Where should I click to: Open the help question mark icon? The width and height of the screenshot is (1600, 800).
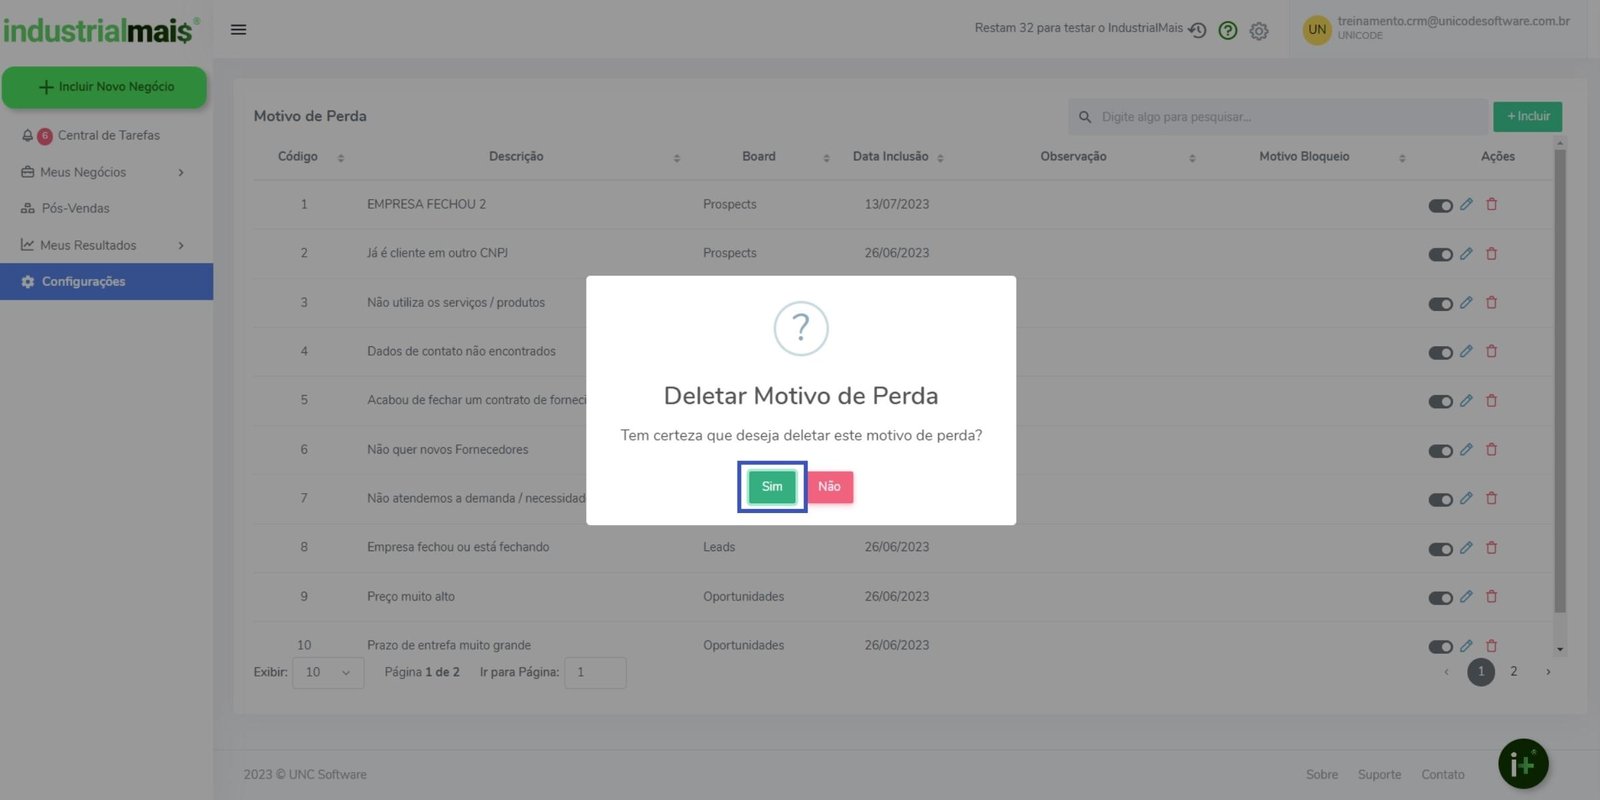1228,31
